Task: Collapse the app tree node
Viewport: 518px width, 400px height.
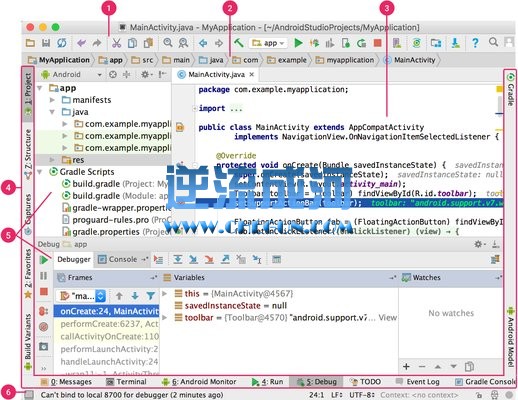Action: [40, 88]
